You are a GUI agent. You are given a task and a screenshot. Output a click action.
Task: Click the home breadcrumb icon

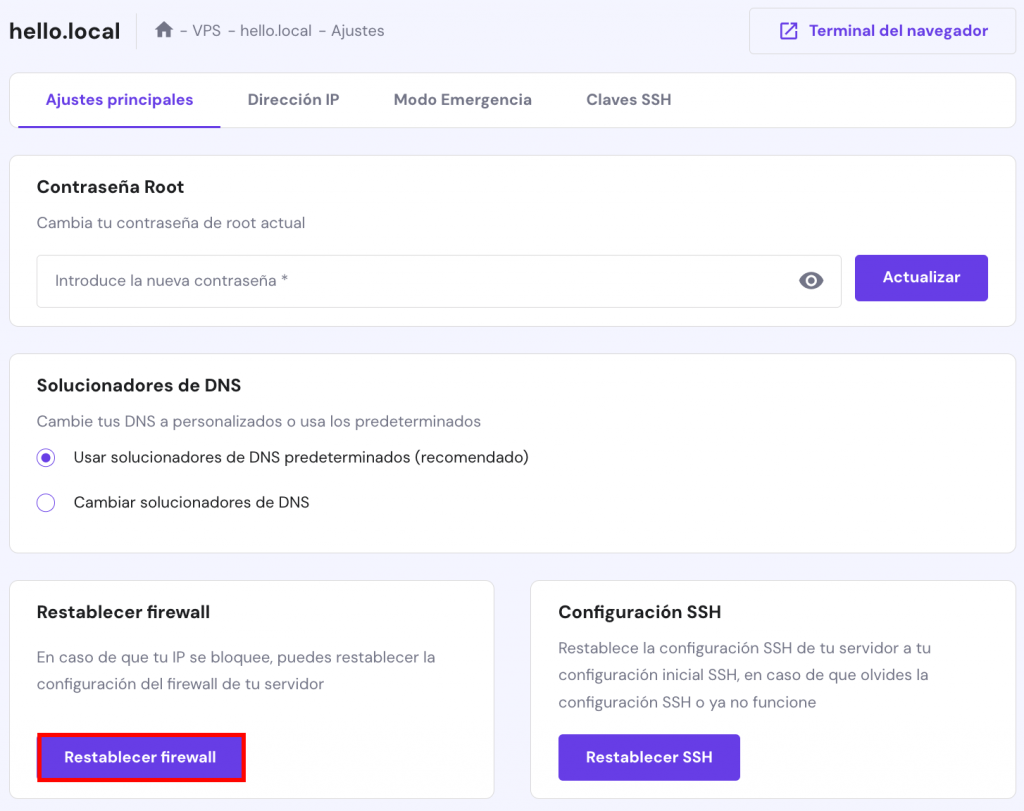coord(164,30)
